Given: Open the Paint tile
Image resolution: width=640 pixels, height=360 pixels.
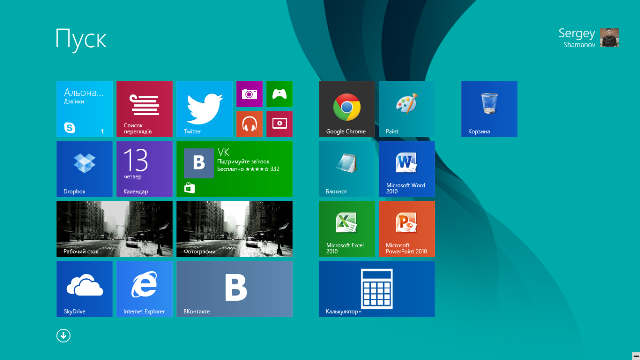Looking at the screenshot, I should pyautogui.click(x=407, y=109).
